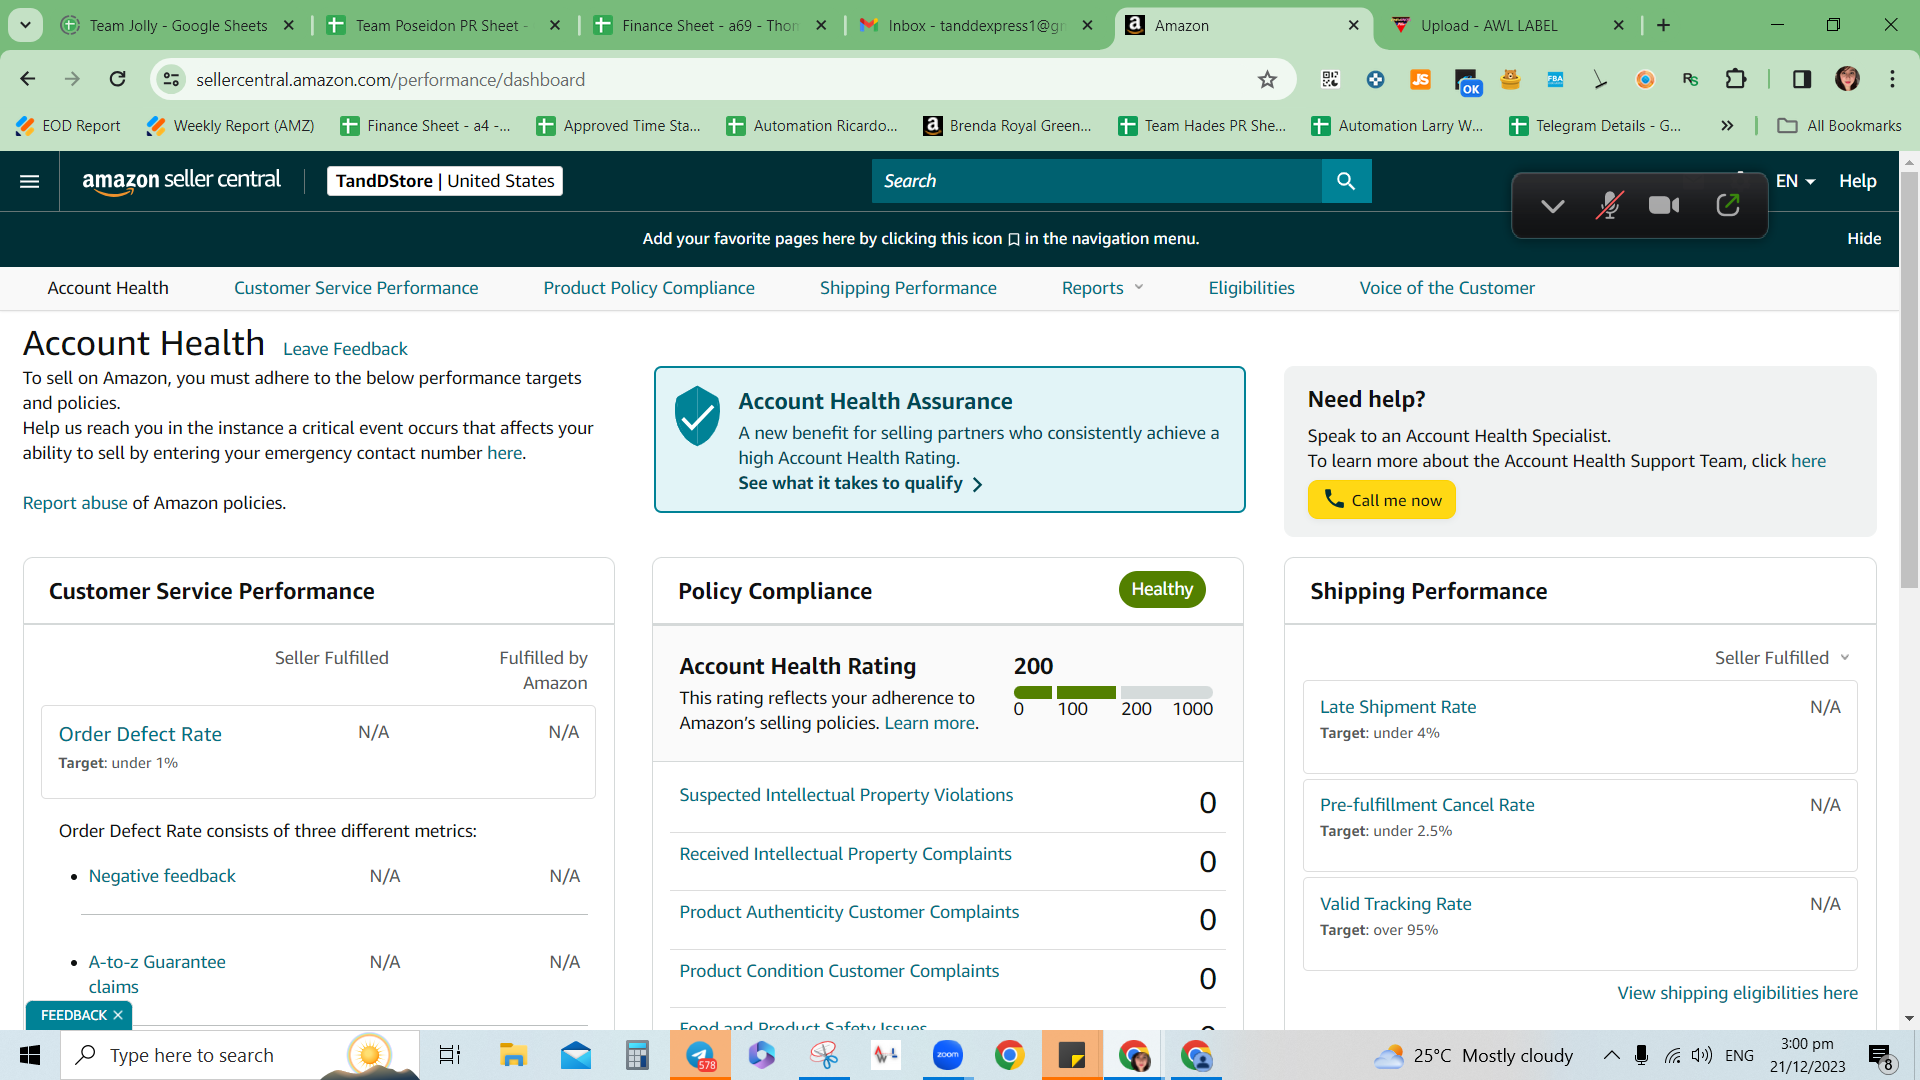This screenshot has height=1080, width=1920.
Task: Toggle the camera in meeting overlay
Action: (1665, 205)
